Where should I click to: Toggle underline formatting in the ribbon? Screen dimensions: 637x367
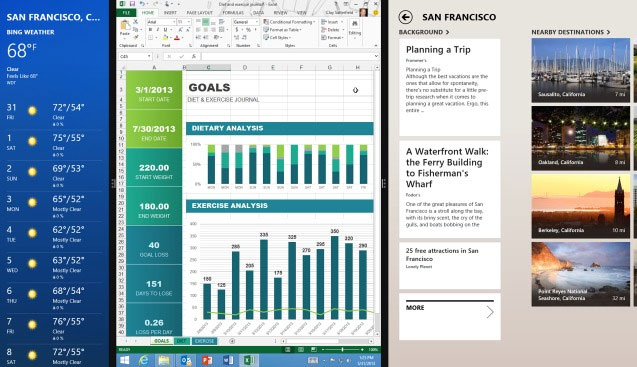(x=165, y=30)
